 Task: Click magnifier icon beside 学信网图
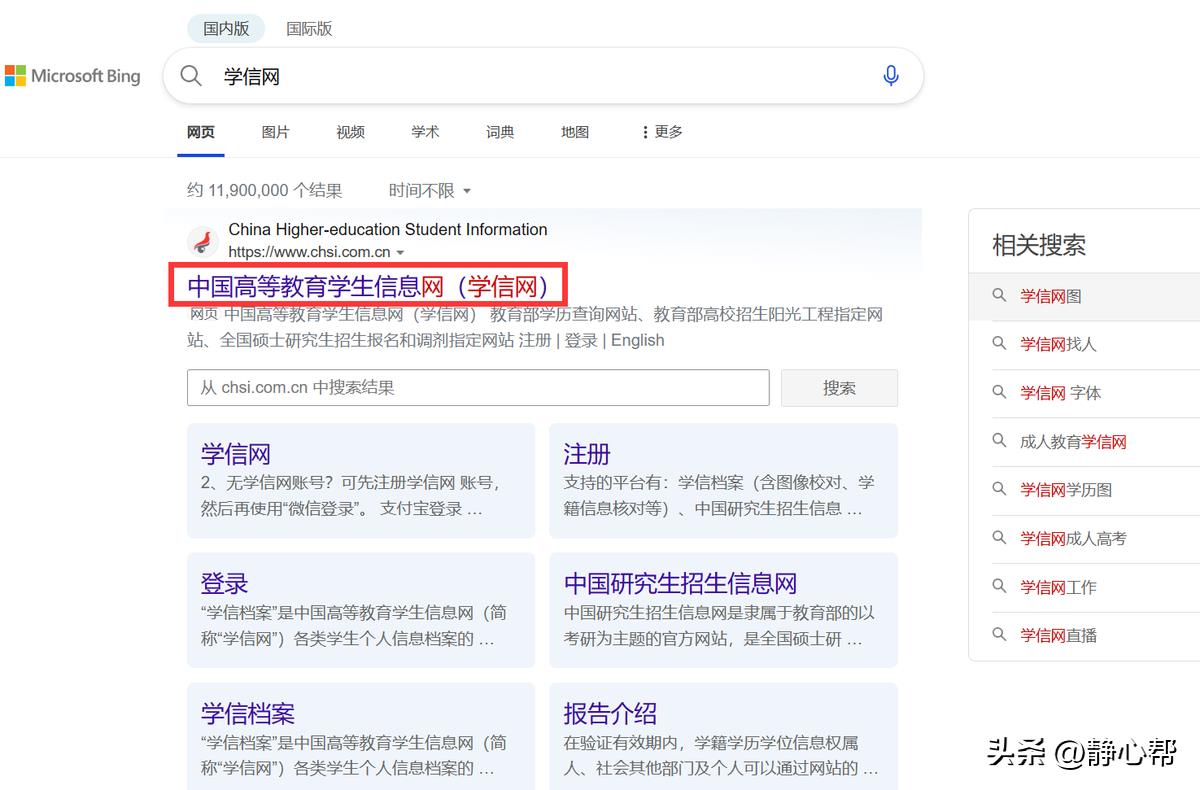click(999, 295)
